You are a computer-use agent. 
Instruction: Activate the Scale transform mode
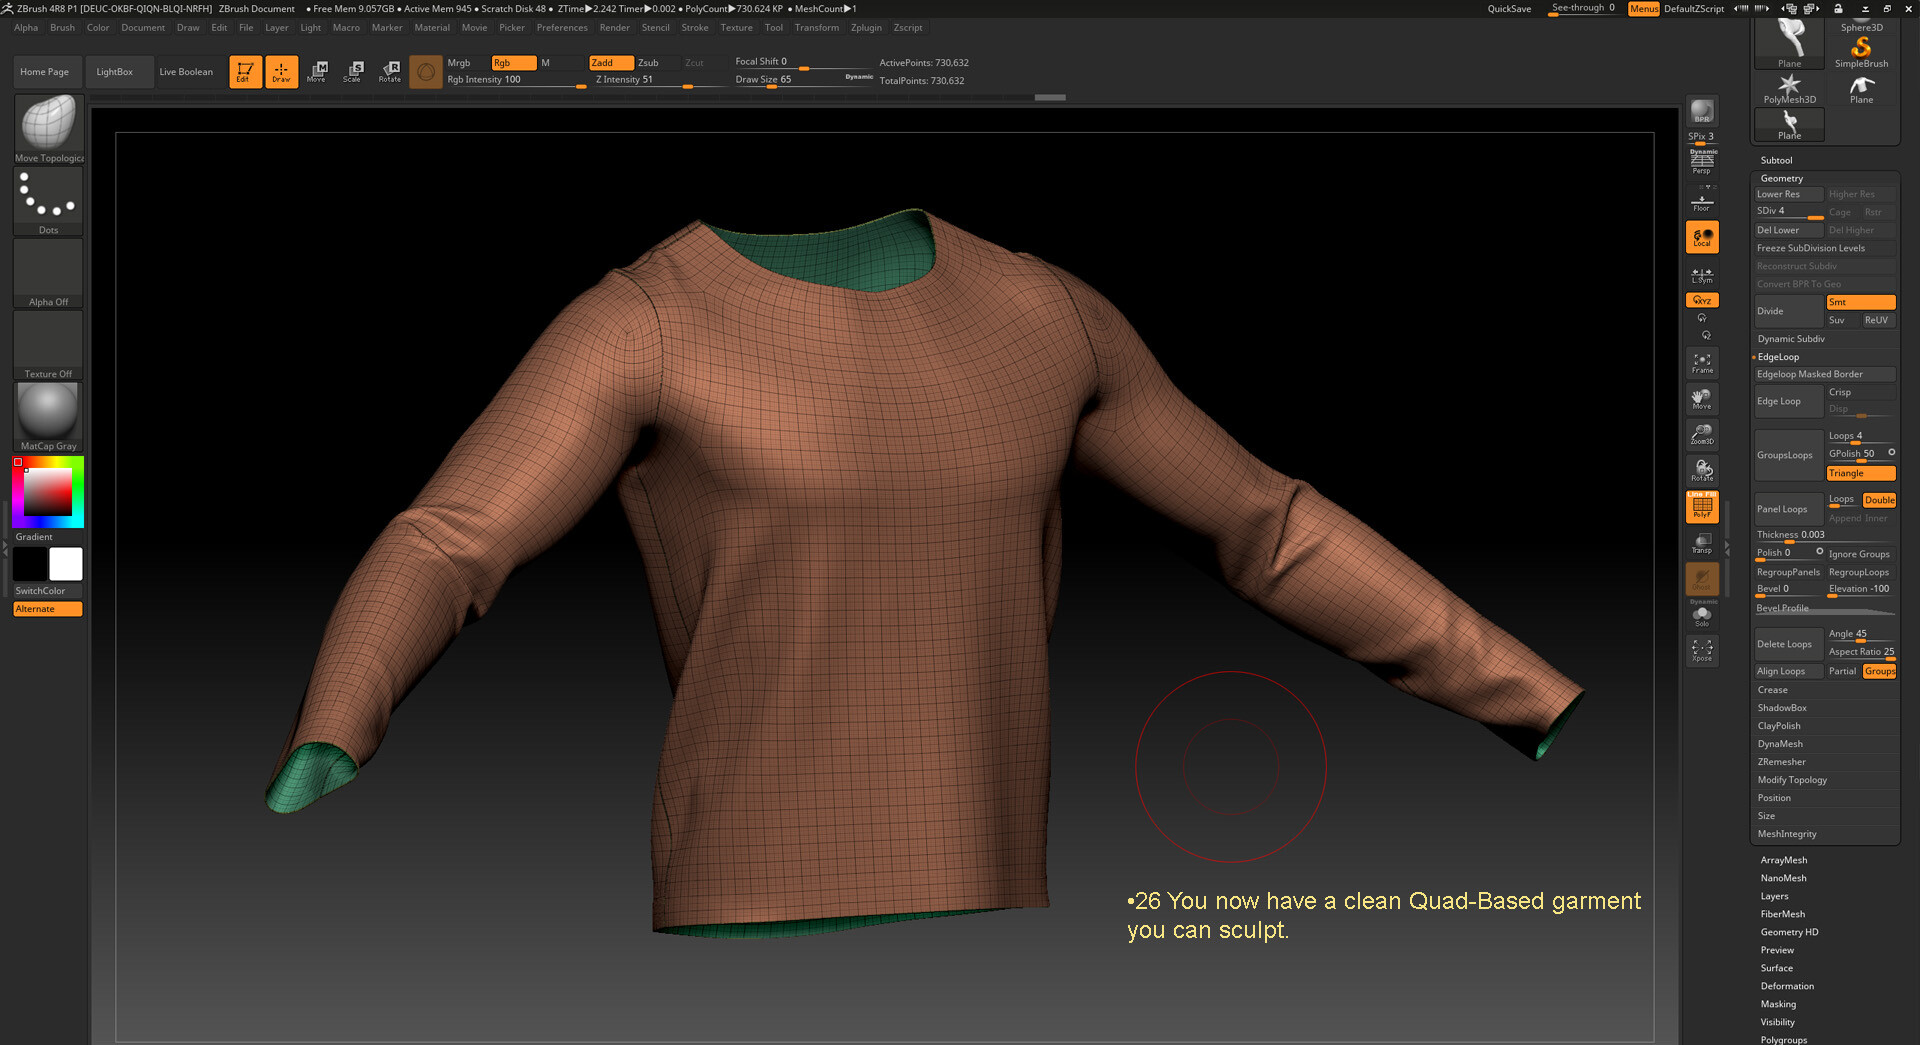tap(353, 71)
